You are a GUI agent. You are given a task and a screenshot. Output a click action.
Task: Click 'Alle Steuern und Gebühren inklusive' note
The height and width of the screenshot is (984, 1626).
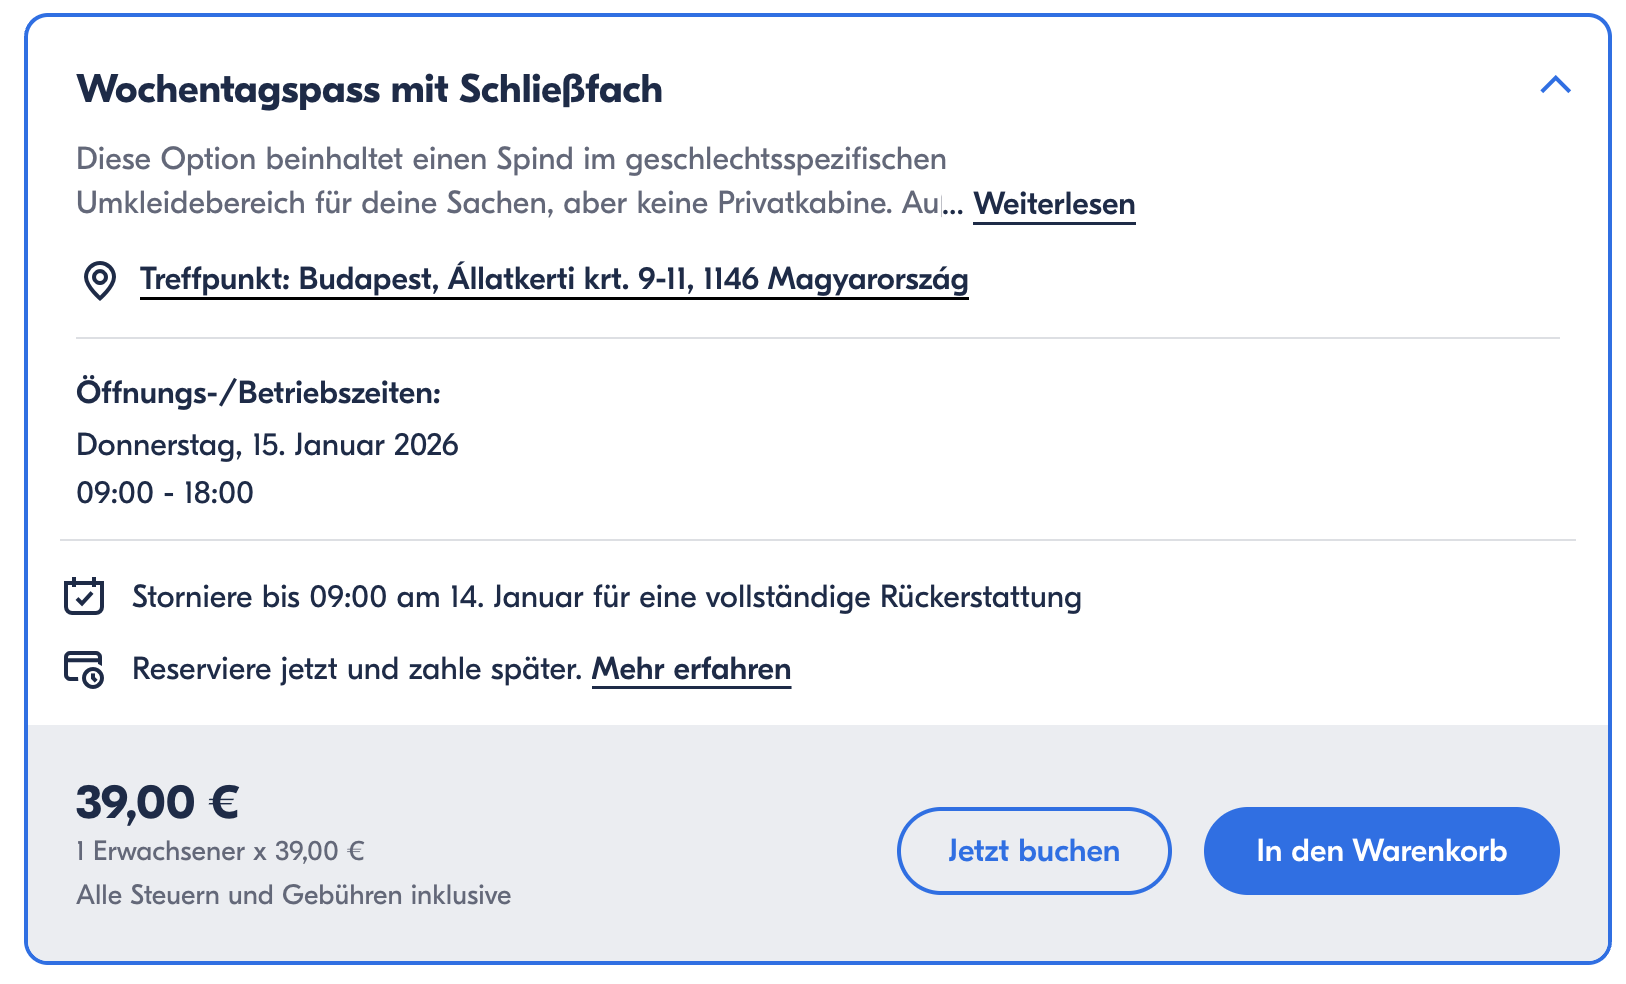[293, 895]
